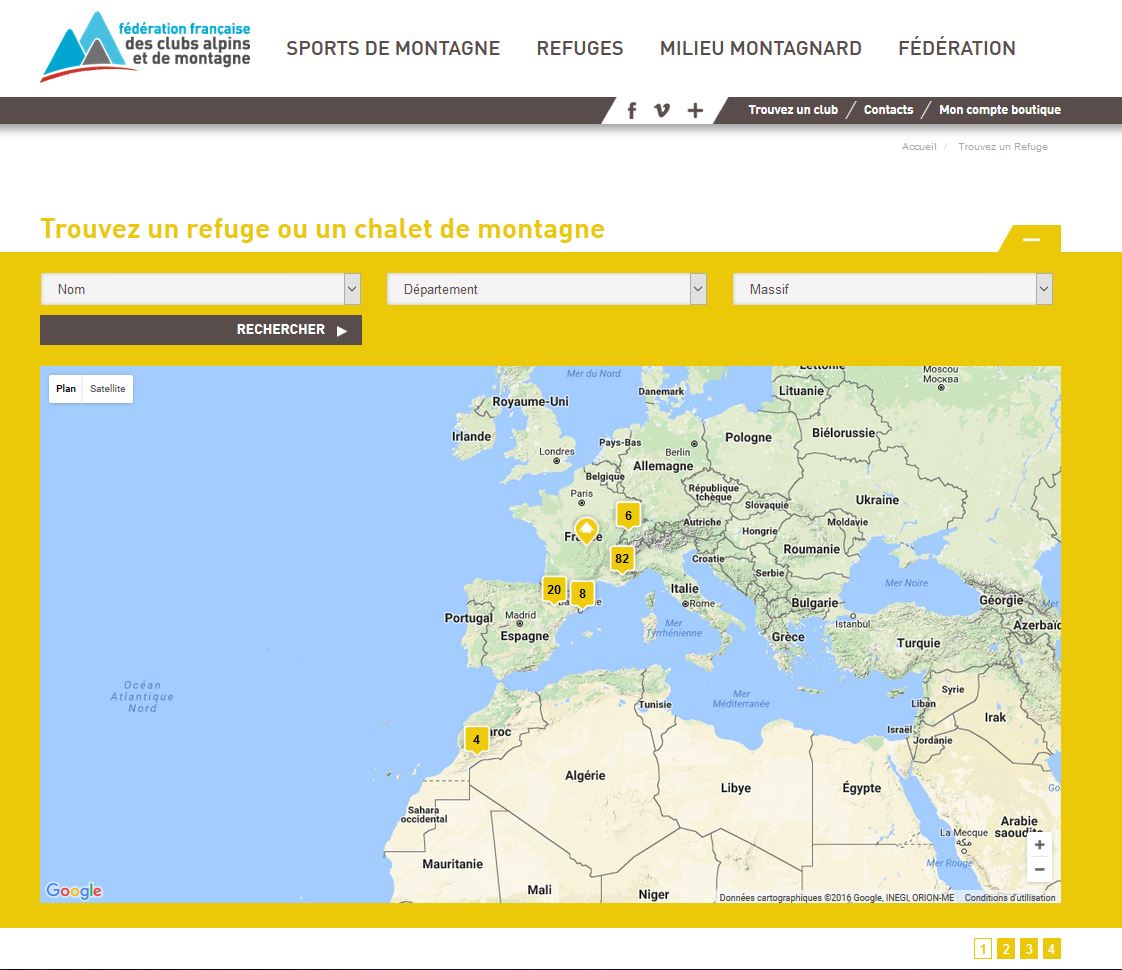The width and height of the screenshot is (1122, 970).
Task: Open the cluster marker labeled 8
Action: [582, 594]
